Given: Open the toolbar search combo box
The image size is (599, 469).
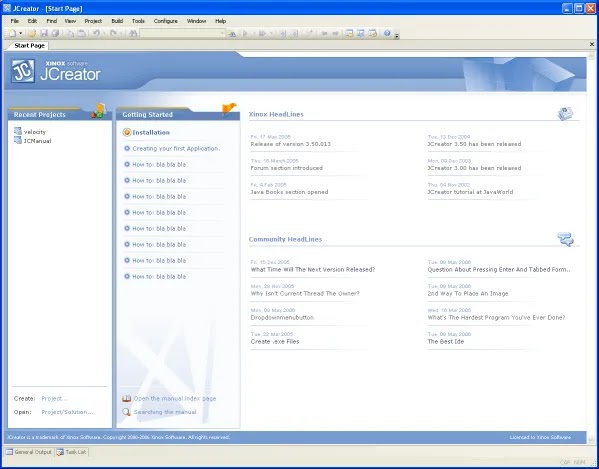Looking at the screenshot, I should [x=183, y=34].
